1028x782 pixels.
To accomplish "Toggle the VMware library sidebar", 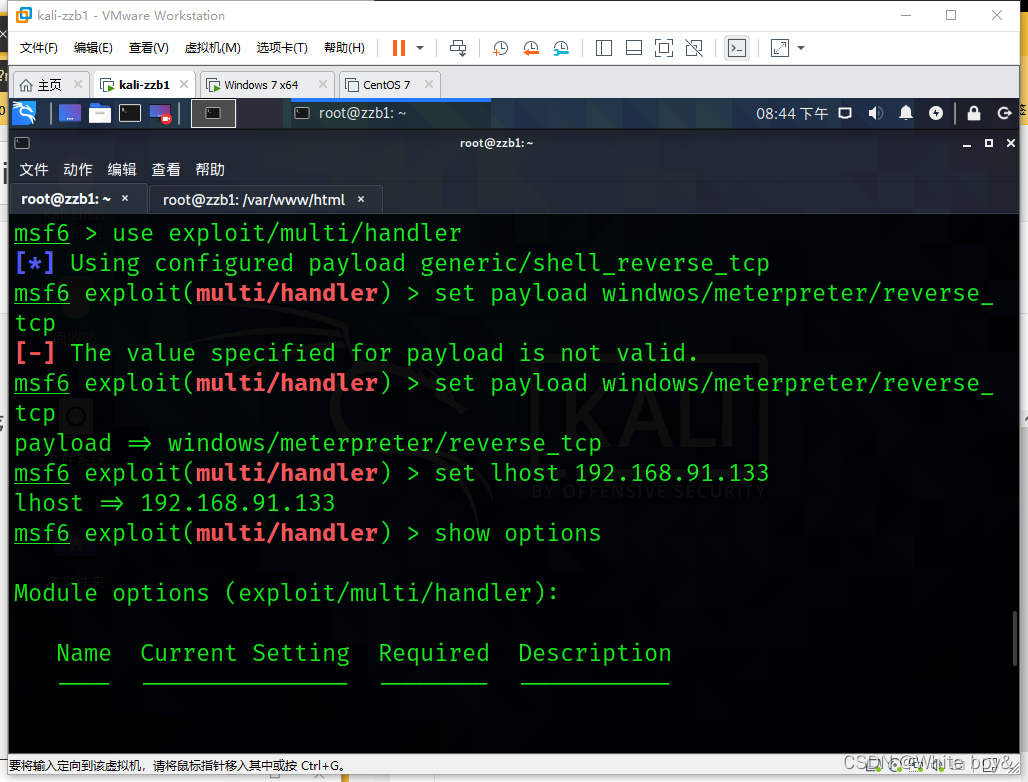I will pyautogui.click(x=604, y=48).
